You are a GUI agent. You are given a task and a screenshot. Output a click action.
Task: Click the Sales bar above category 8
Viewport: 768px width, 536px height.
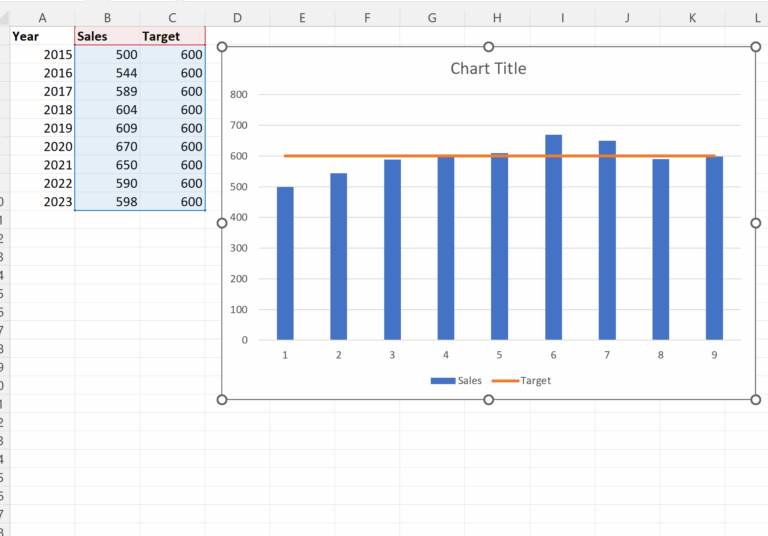click(661, 249)
